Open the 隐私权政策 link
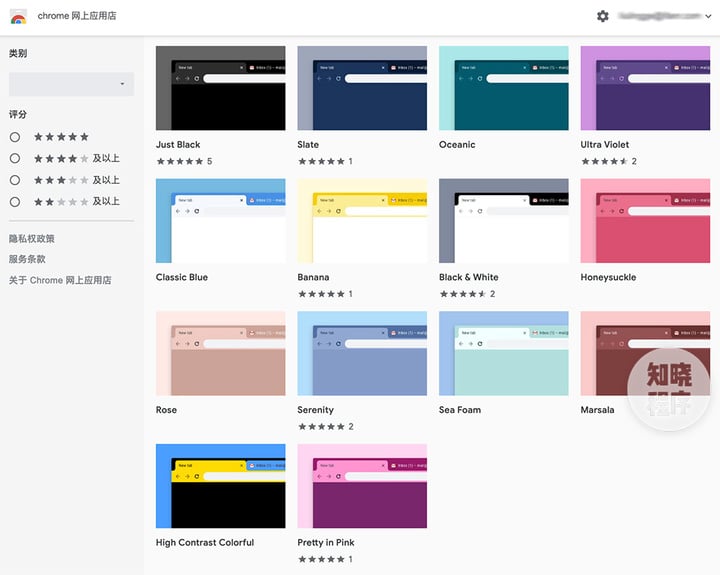 pyautogui.click(x=32, y=238)
